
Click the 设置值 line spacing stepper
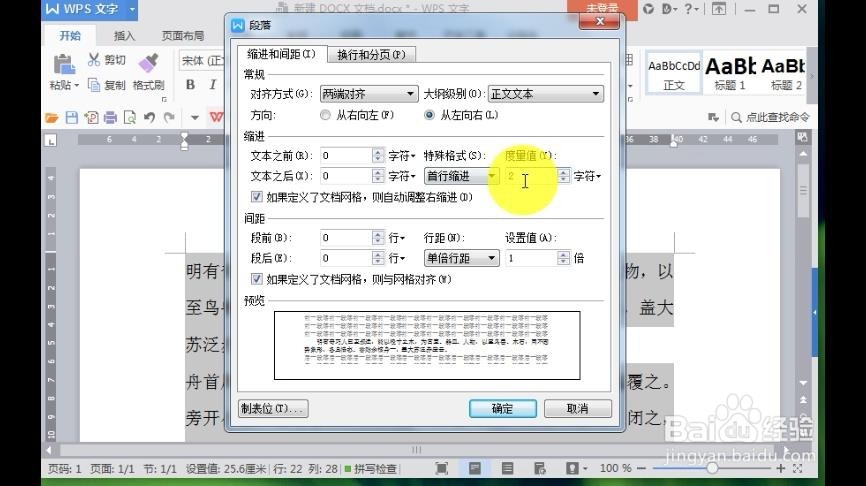[x=563, y=258]
